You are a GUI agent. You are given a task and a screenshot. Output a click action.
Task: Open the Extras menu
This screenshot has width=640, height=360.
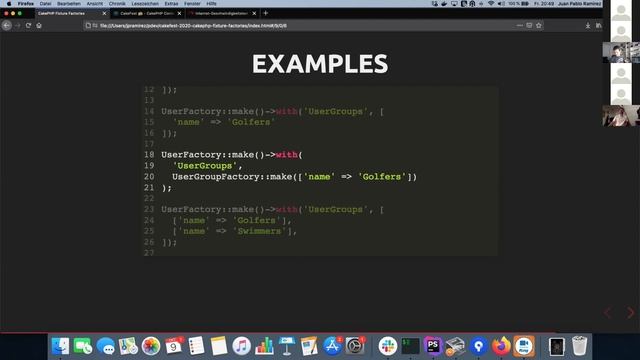coord(171,4)
